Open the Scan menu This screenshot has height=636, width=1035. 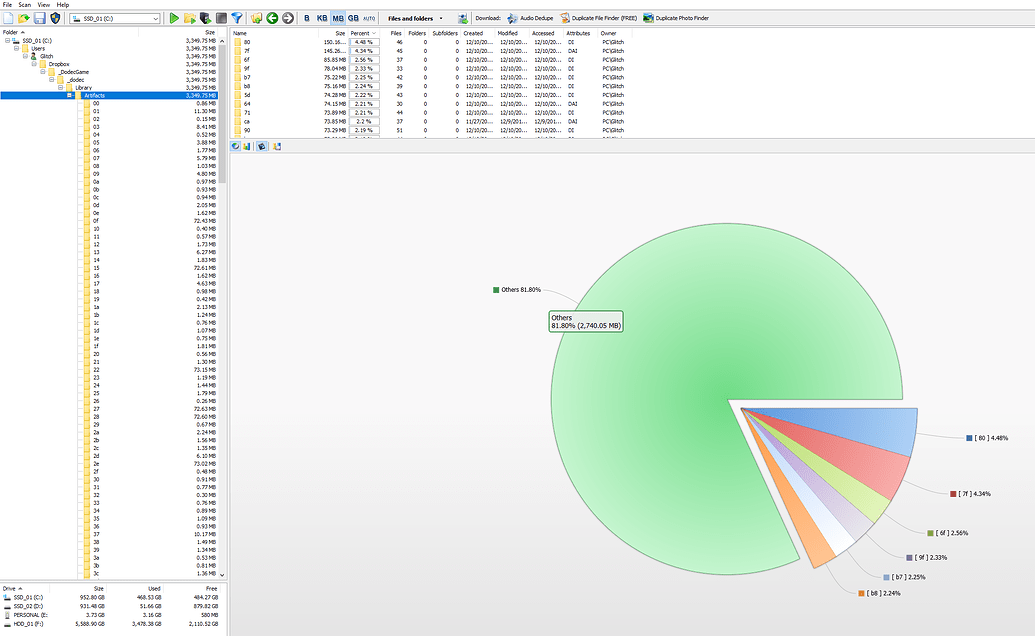[25, 5]
